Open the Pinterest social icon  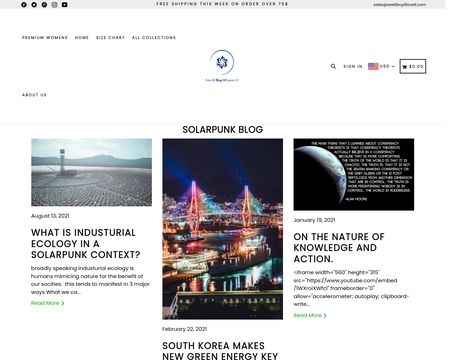tap(44, 5)
